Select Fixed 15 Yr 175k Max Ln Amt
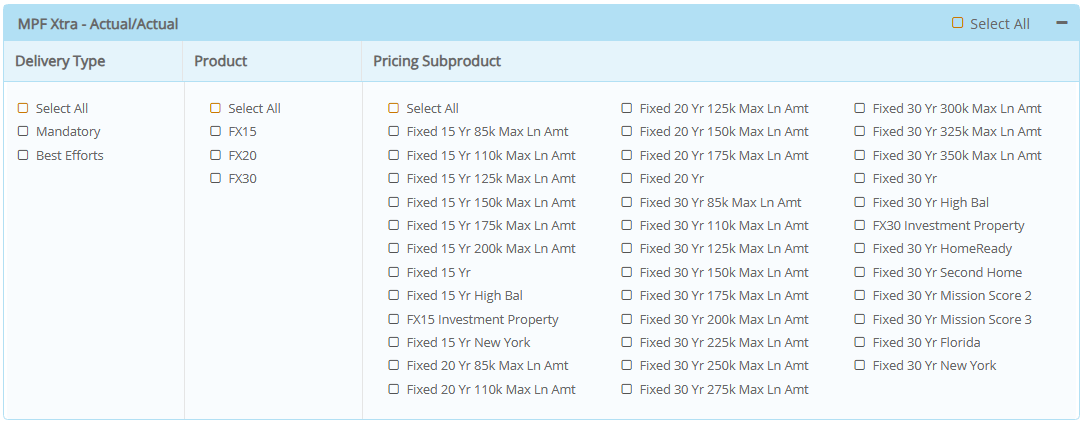 coord(394,226)
